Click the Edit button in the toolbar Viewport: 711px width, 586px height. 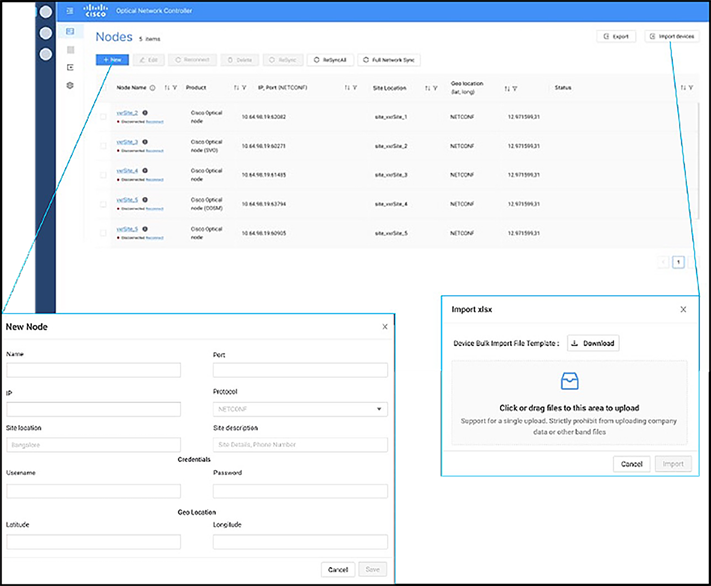click(148, 60)
